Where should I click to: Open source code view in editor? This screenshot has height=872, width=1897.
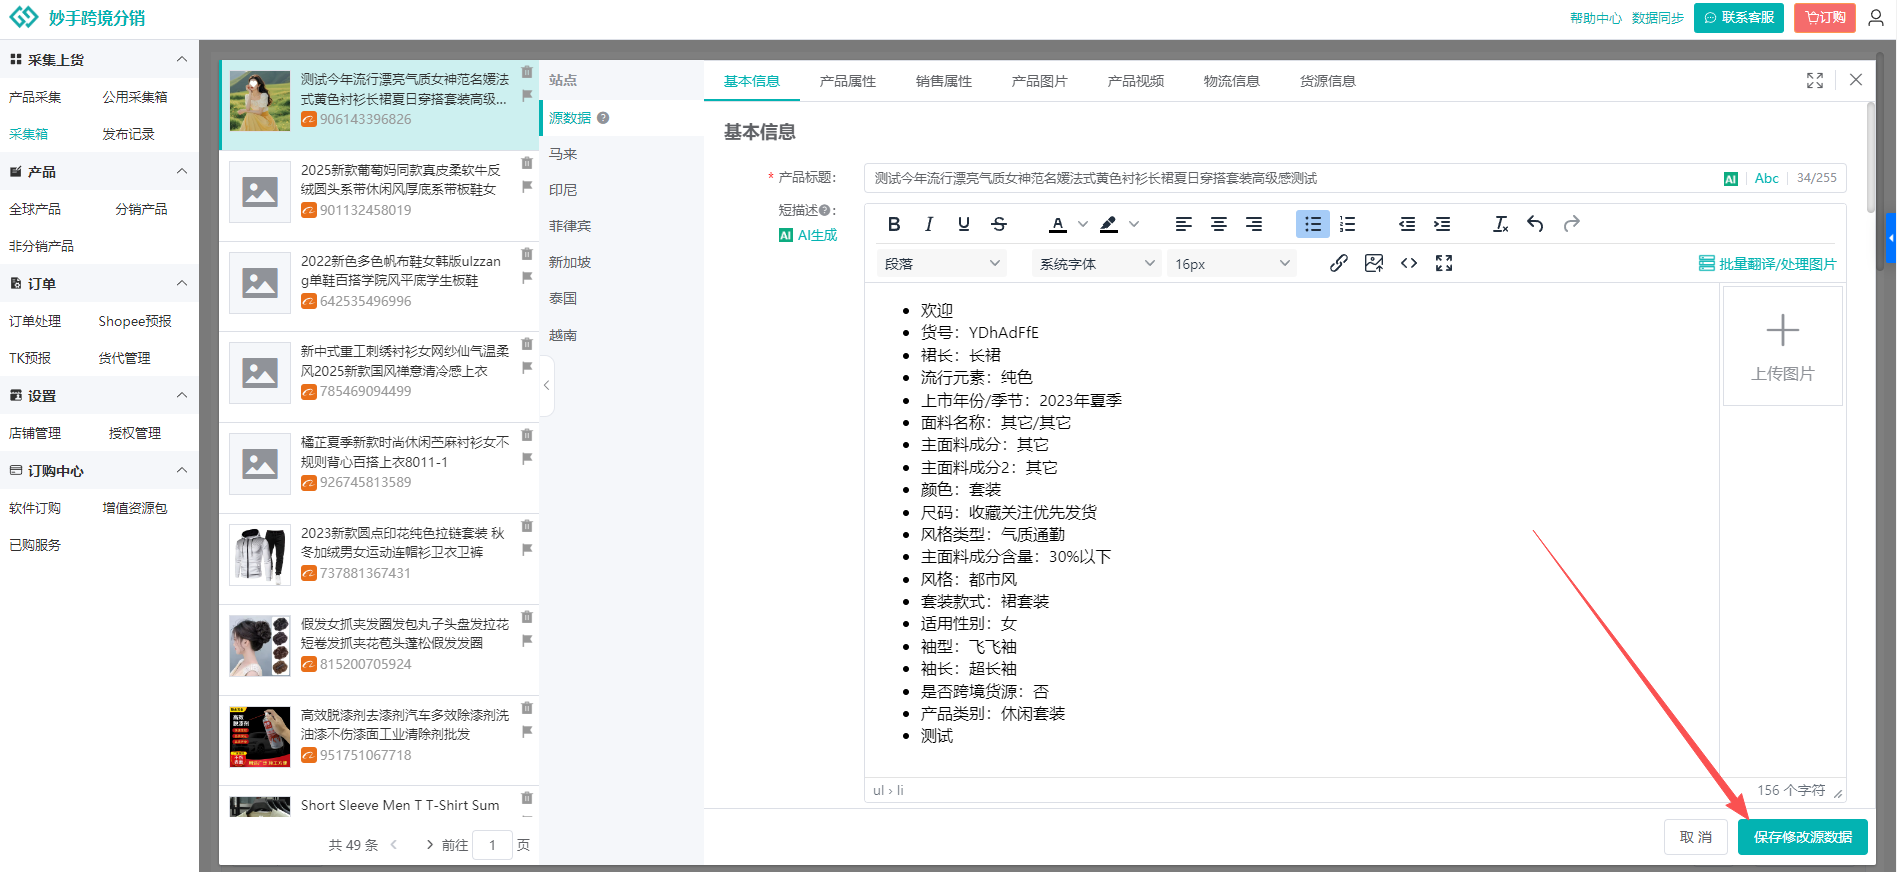pyautogui.click(x=1408, y=263)
